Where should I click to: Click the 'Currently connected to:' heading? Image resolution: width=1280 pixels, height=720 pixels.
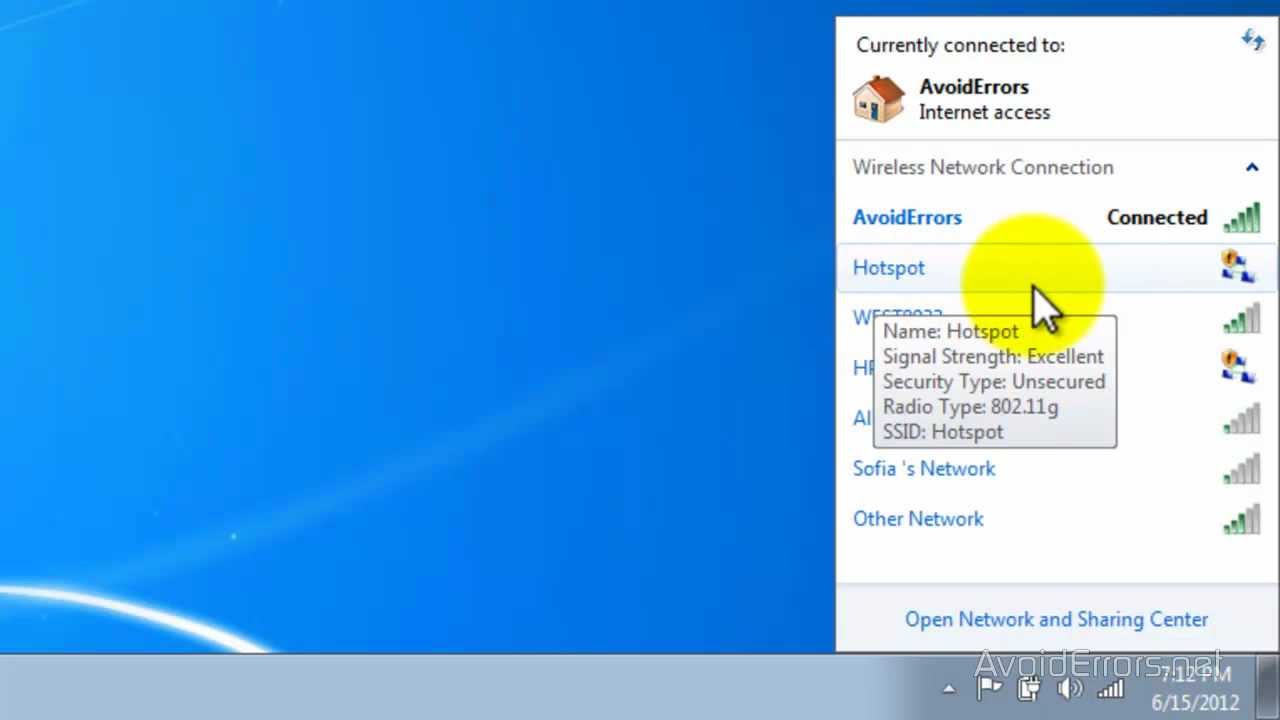coord(960,45)
